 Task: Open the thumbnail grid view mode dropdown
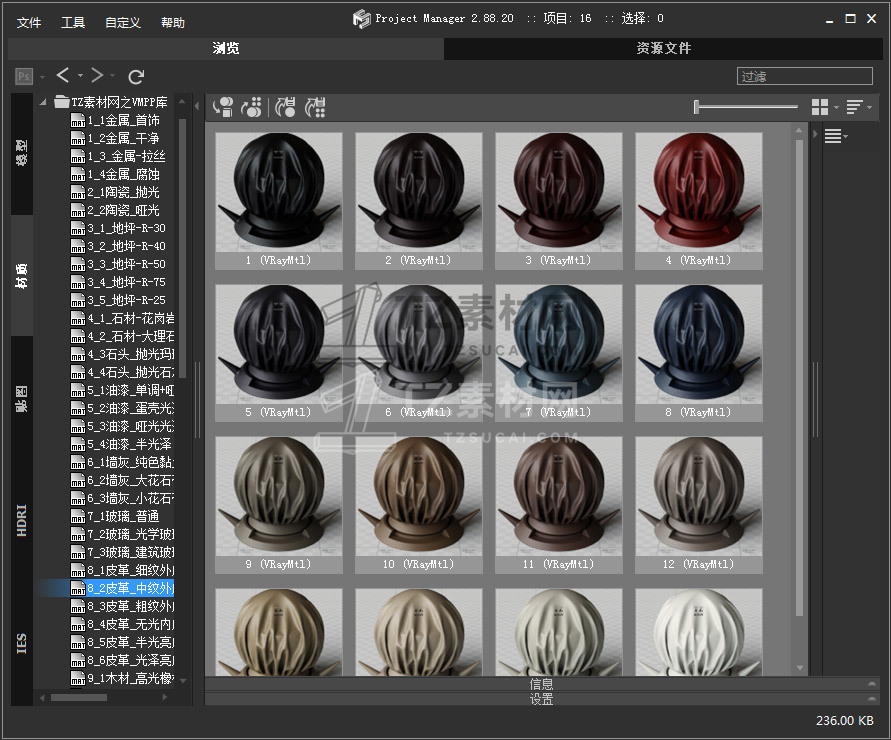pos(824,107)
